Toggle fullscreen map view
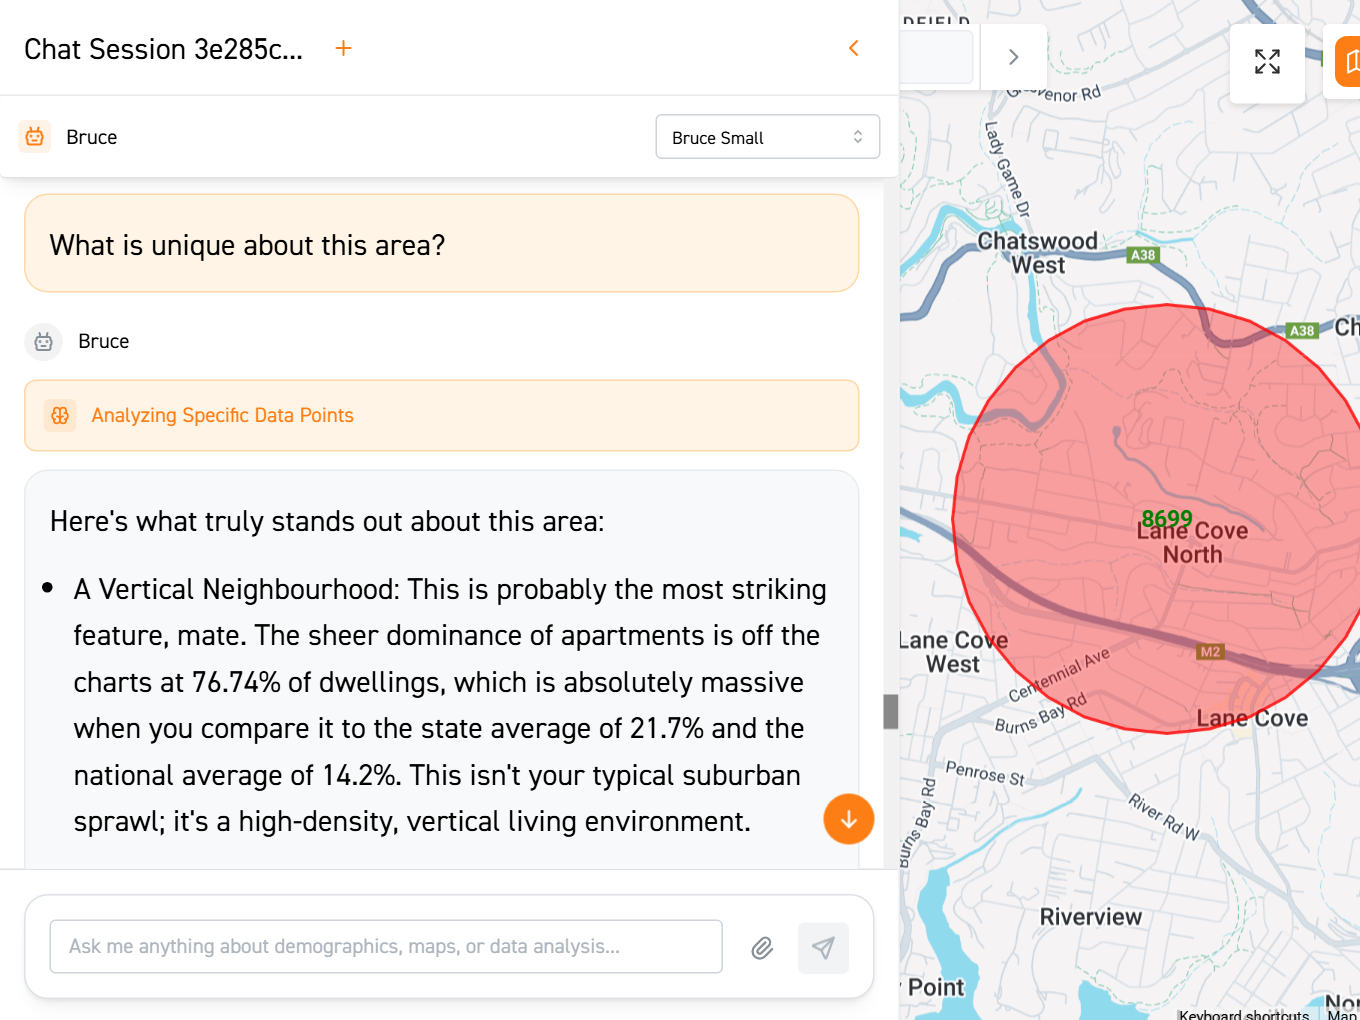Viewport: 1360px width, 1020px height. [x=1267, y=62]
